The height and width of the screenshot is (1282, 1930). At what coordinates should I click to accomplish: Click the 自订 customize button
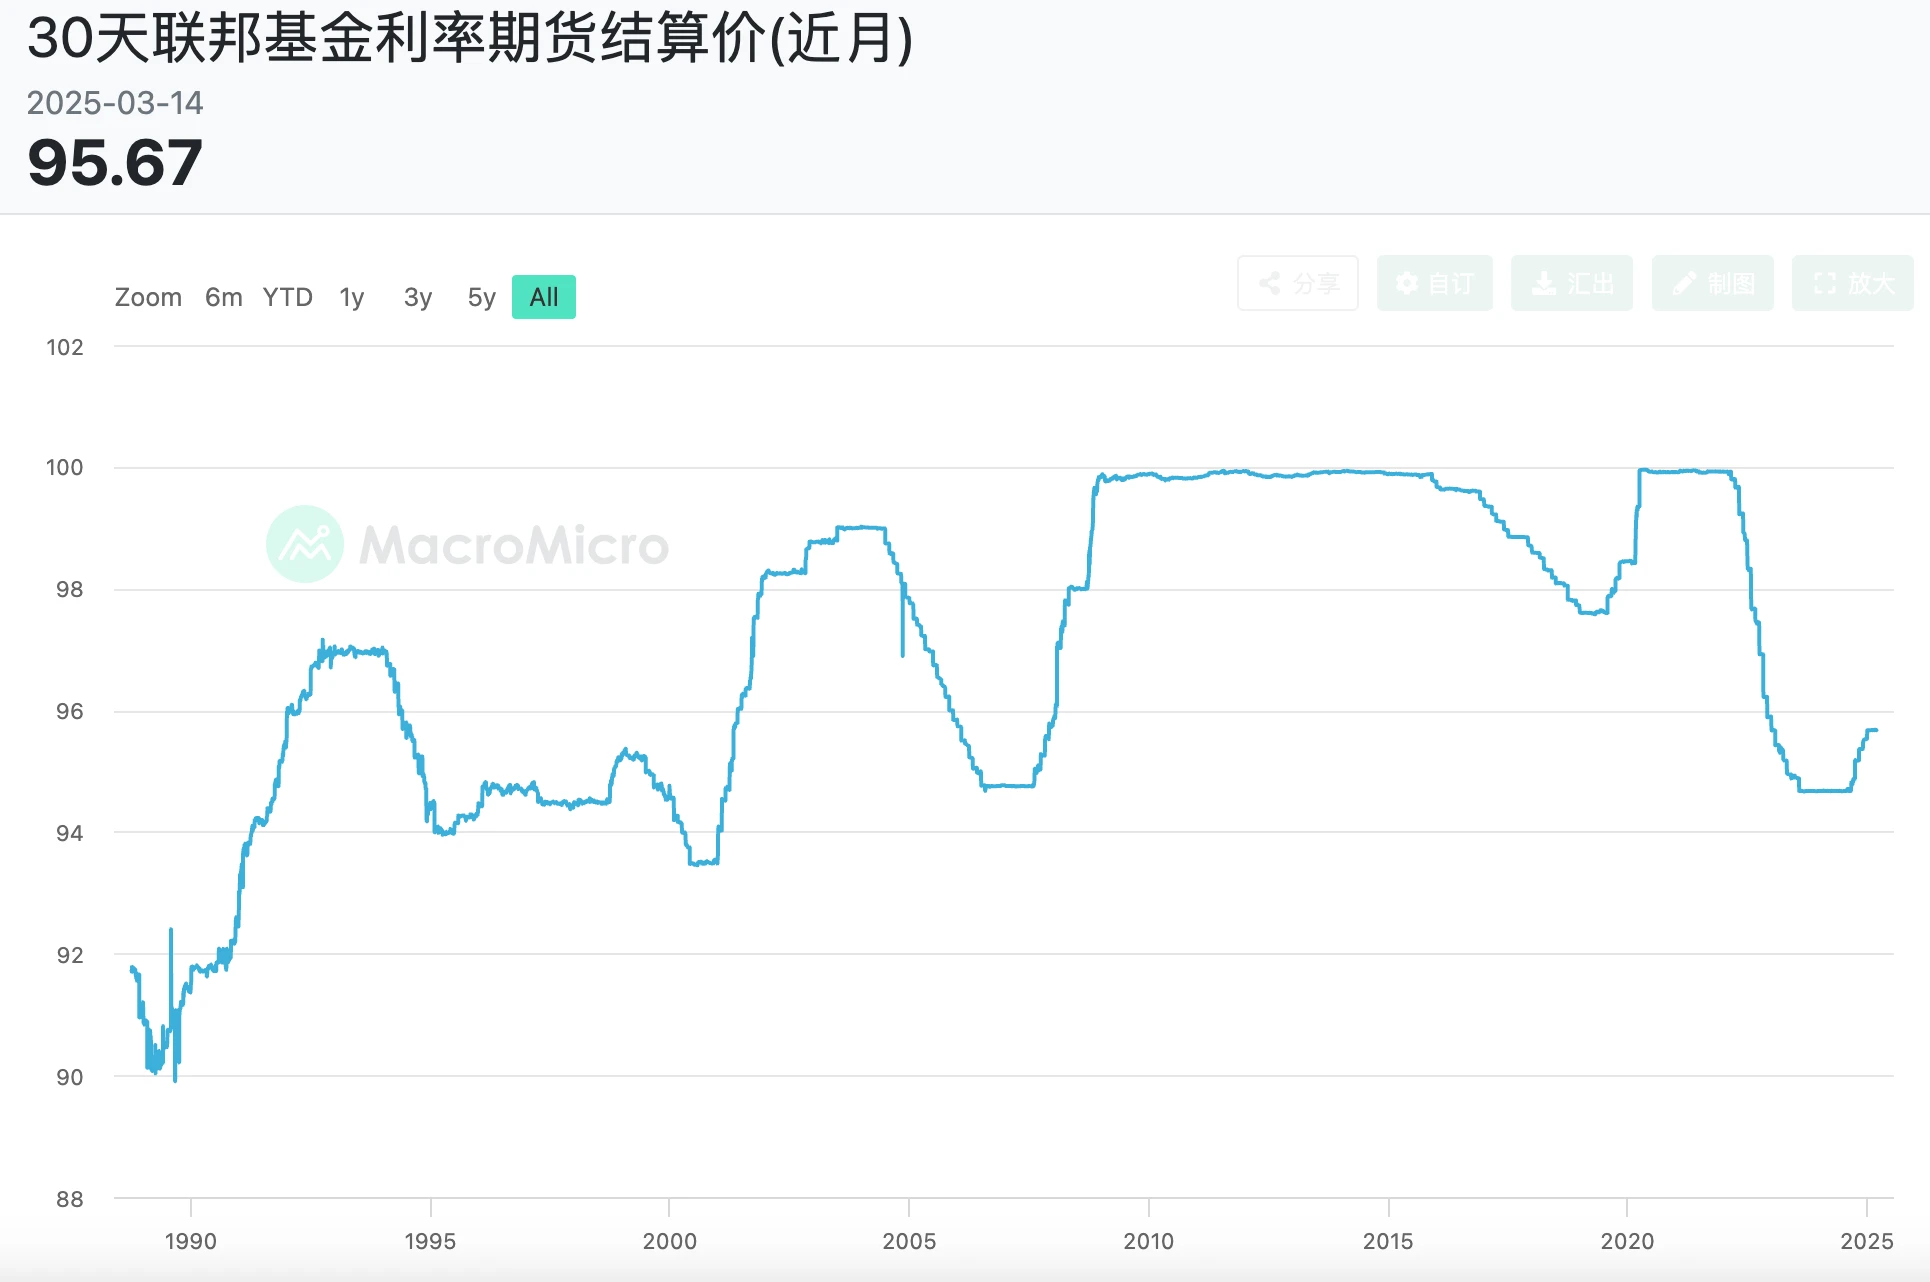(x=1435, y=283)
